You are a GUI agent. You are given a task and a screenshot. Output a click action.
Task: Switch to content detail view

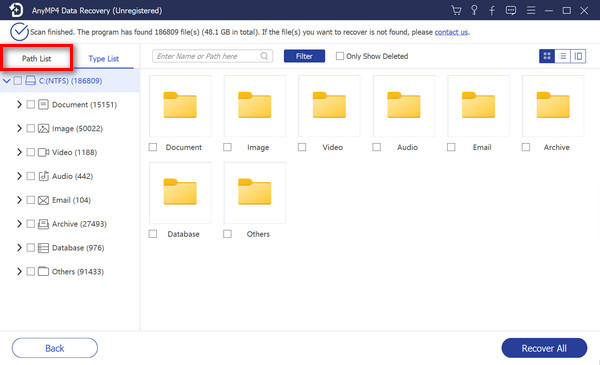(578, 56)
